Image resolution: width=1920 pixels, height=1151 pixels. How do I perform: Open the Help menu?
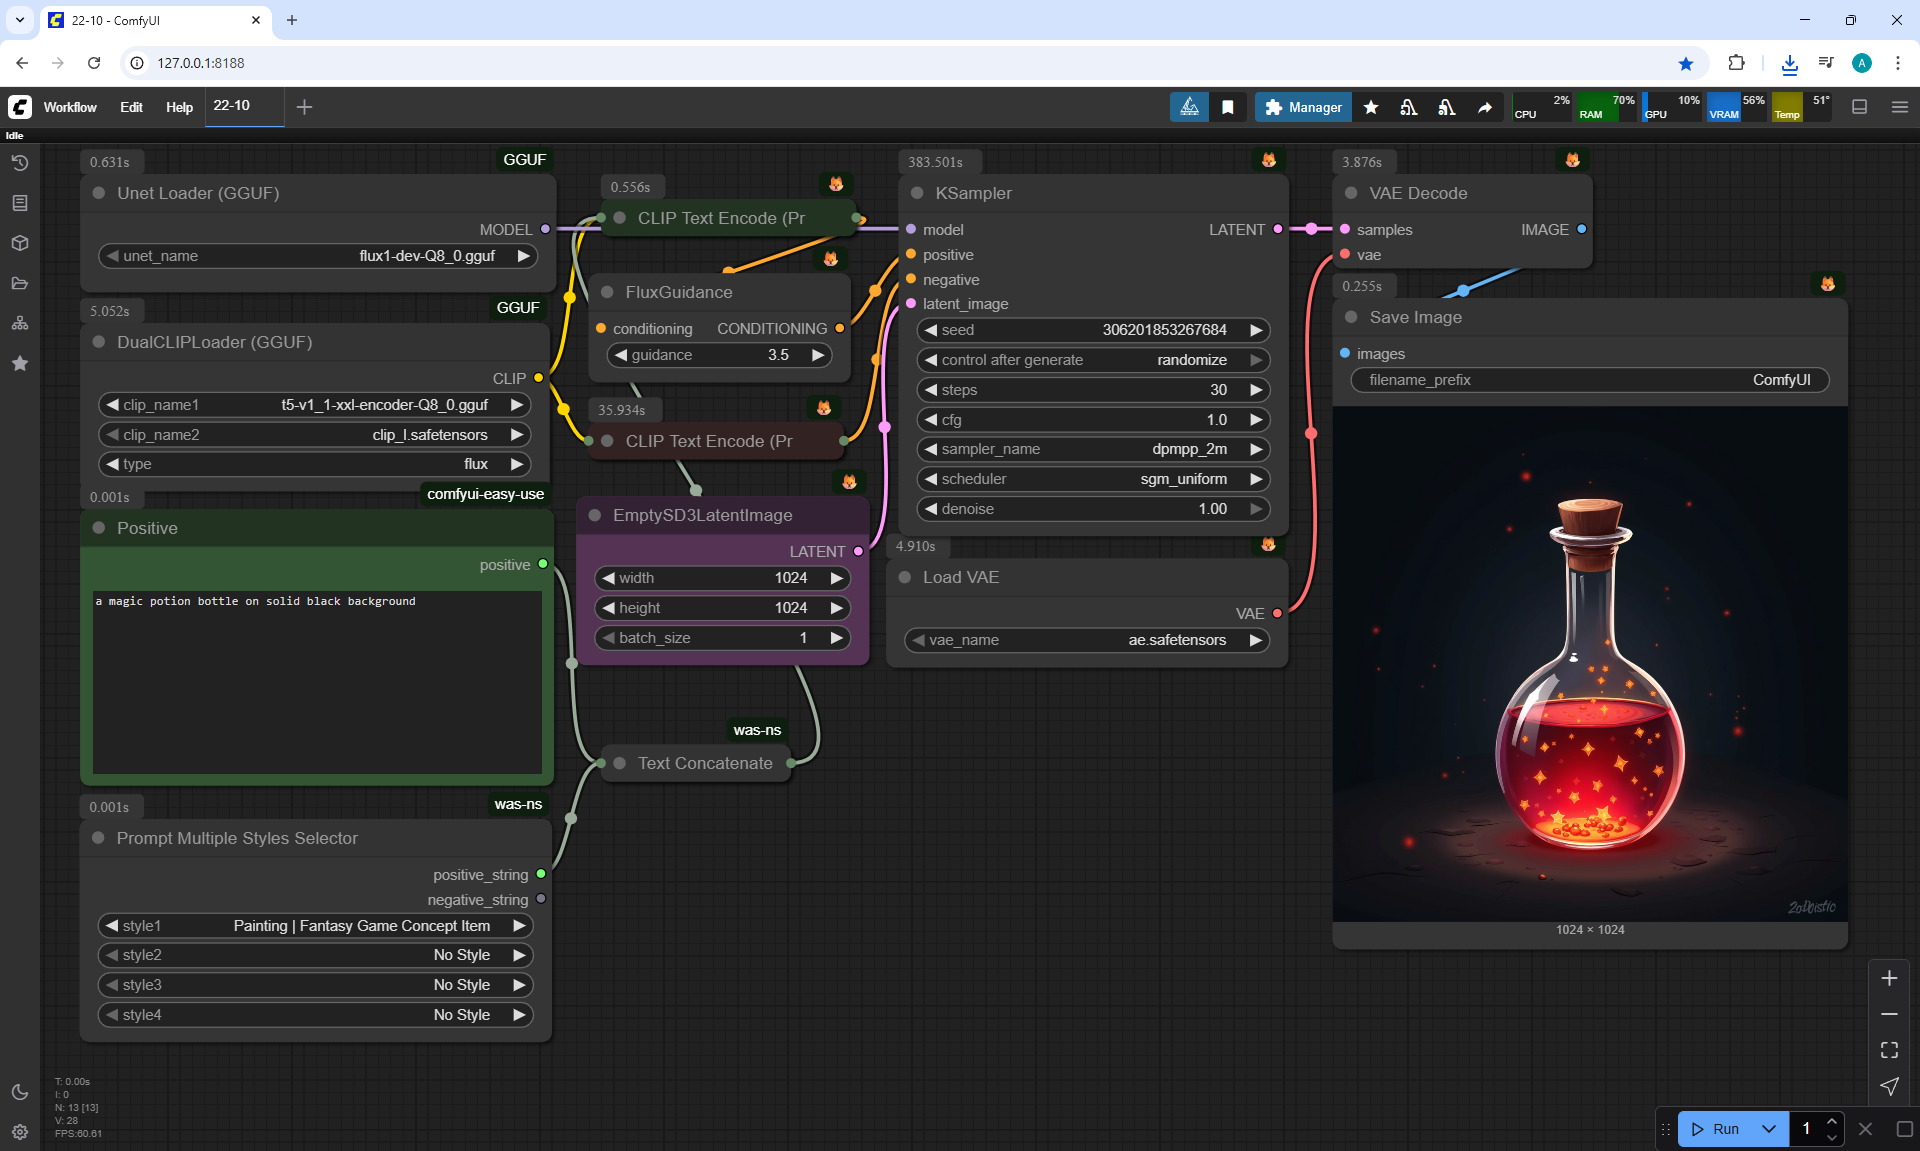click(x=179, y=107)
